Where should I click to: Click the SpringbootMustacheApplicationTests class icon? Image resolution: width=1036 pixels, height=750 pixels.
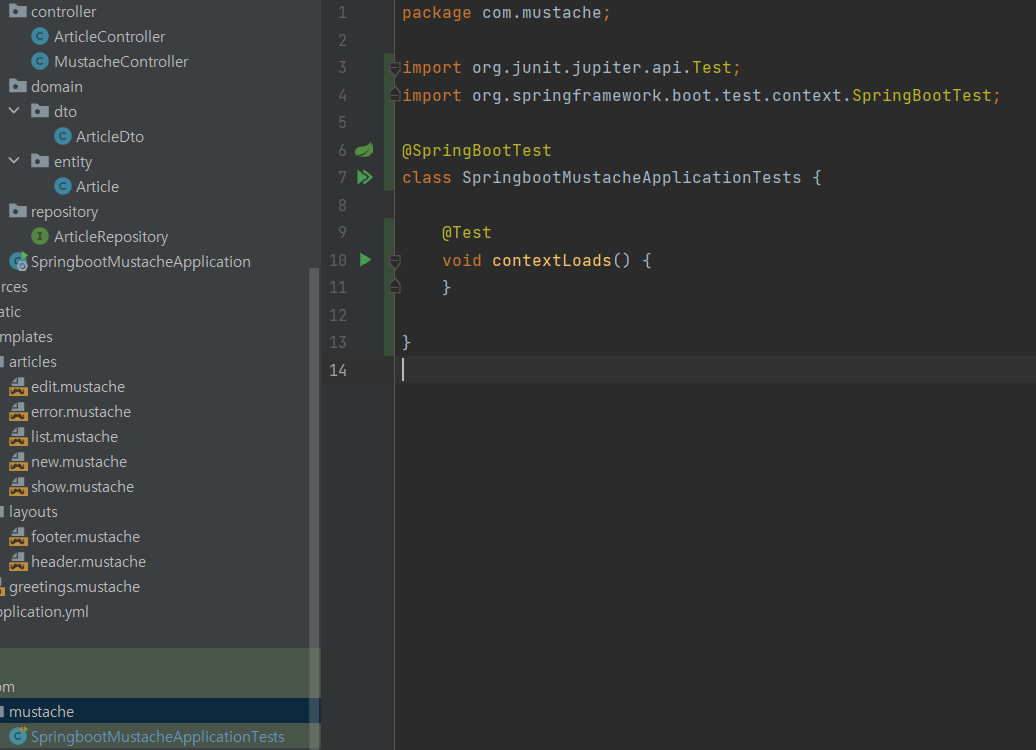pyautogui.click(x=18, y=735)
